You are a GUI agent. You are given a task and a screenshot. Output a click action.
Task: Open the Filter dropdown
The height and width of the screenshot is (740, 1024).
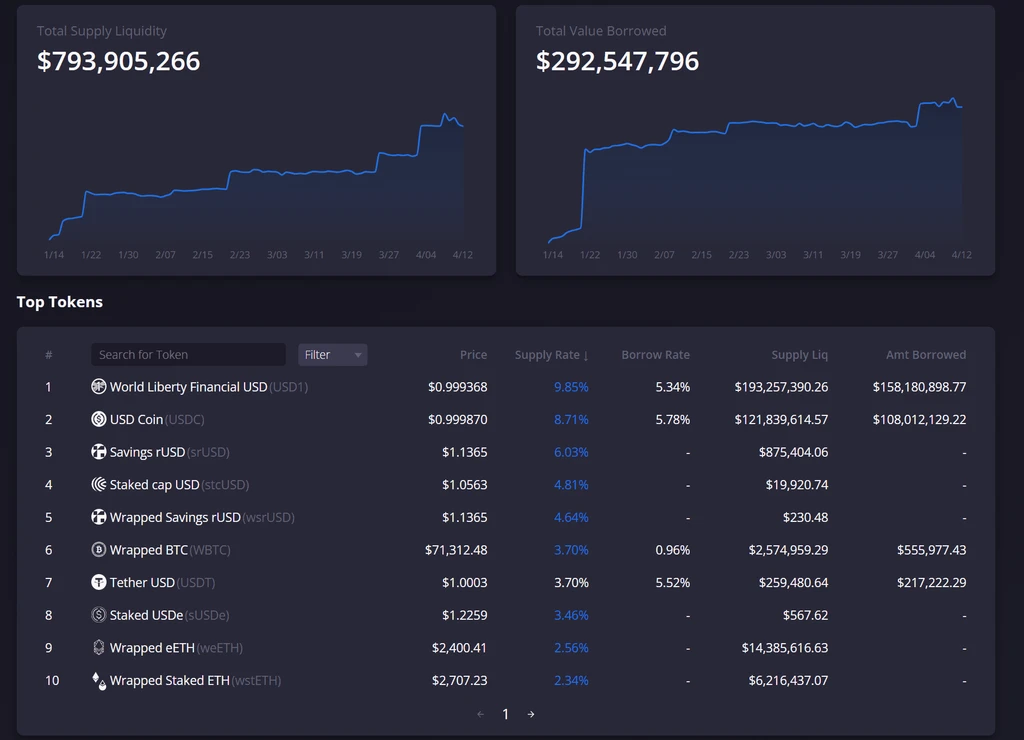click(x=332, y=355)
